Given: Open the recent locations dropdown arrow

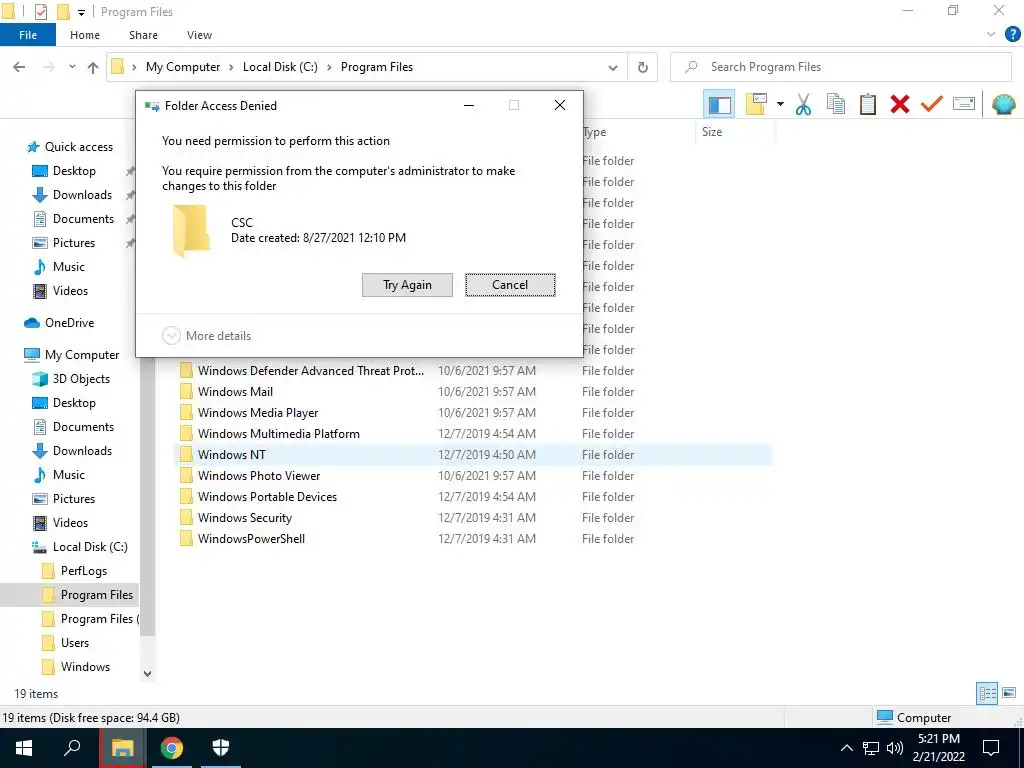Looking at the screenshot, I should [x=72, y=67].
